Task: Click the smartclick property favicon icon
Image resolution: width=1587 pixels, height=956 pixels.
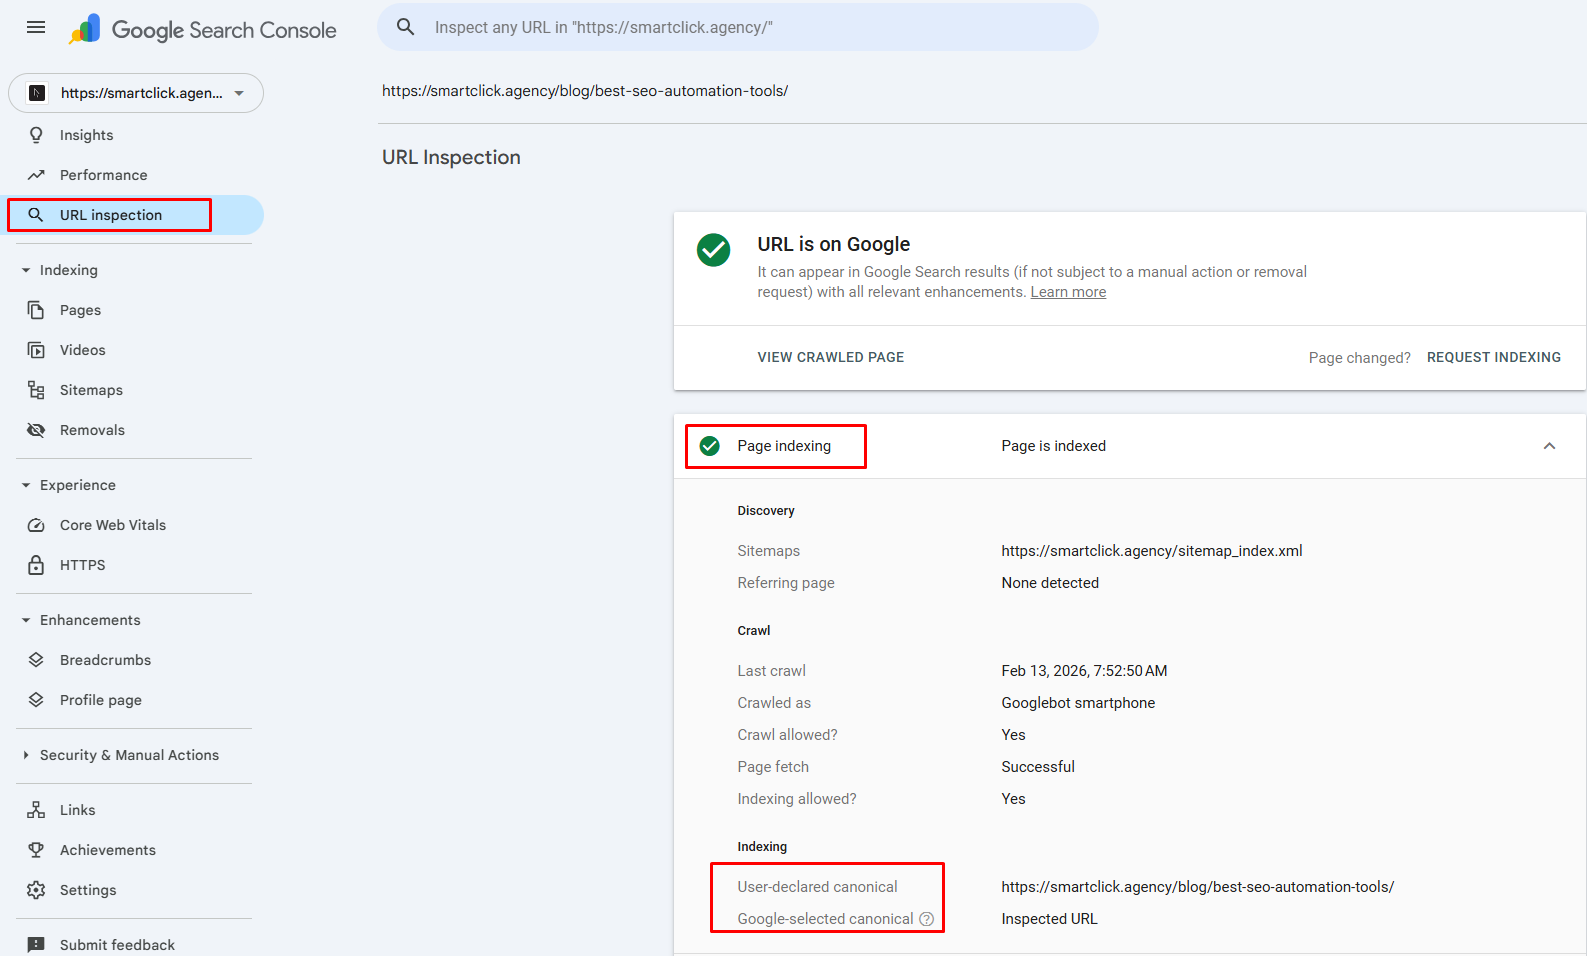Action: pos(37,93)
